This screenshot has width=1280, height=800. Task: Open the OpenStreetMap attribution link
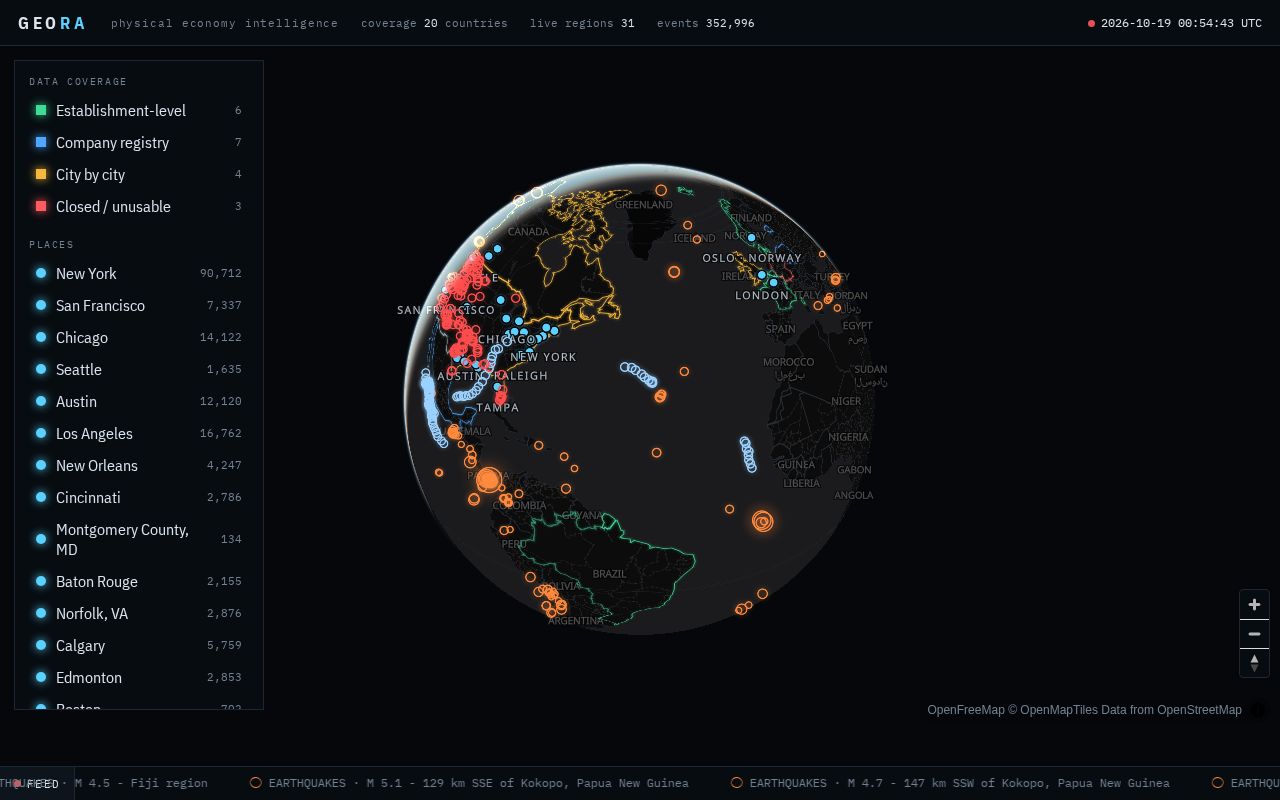(1199, 710)
